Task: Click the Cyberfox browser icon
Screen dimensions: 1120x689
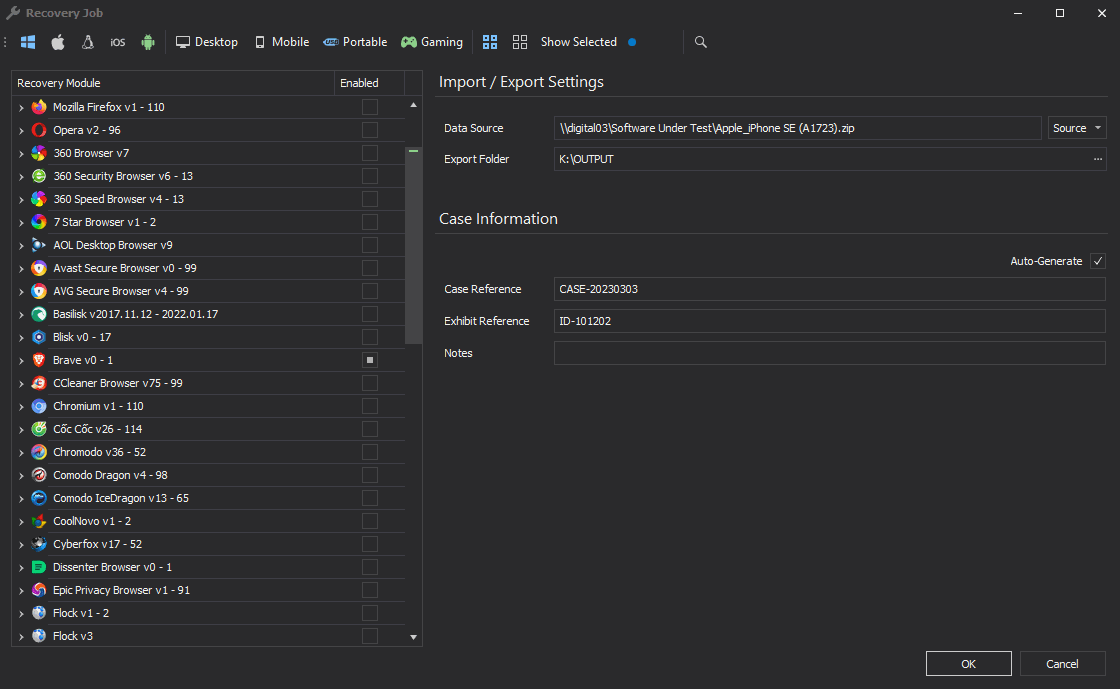Action: [x=39, y=544]
